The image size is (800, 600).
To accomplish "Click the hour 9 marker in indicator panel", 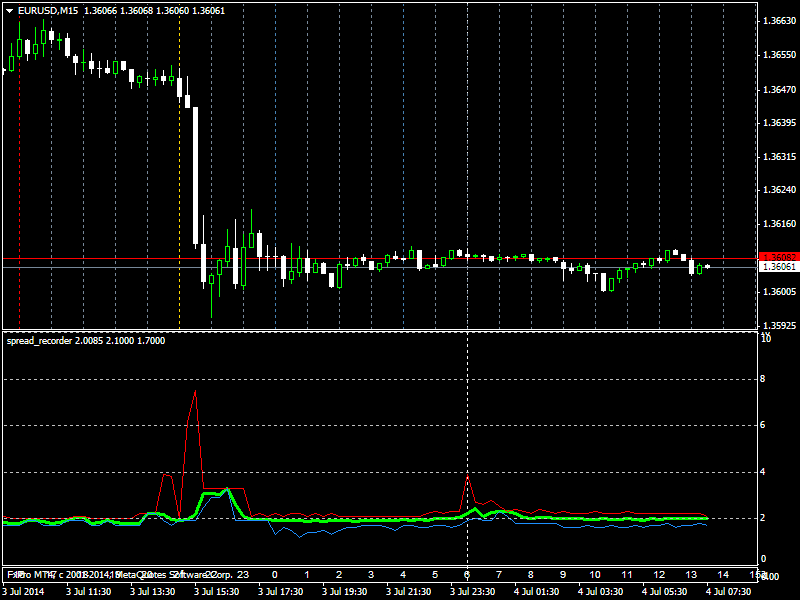I will coord(563,575).
